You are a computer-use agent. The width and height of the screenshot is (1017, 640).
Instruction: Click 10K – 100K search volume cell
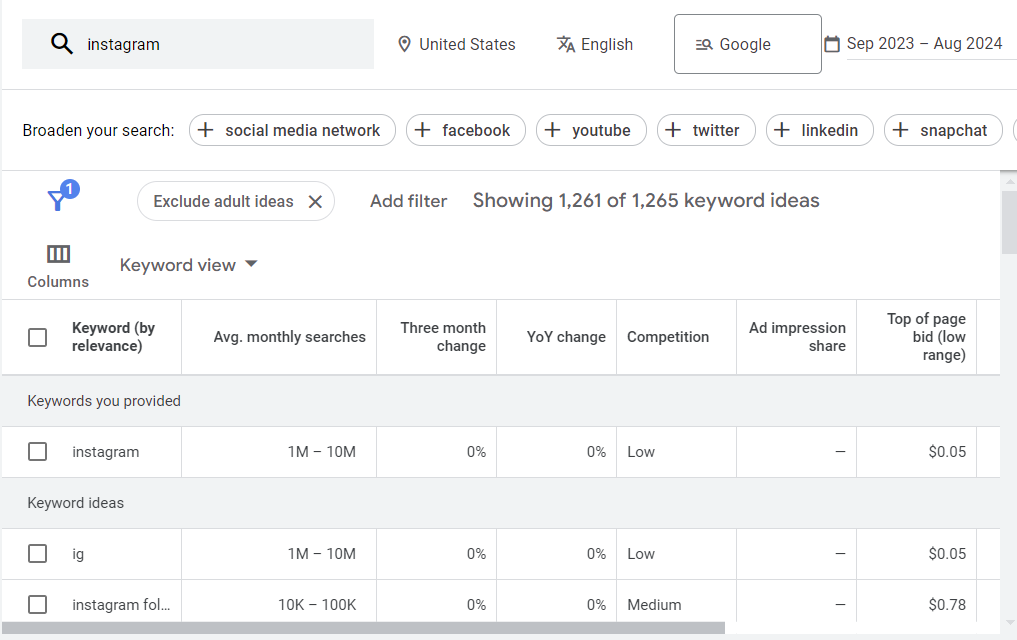(x=317, y=605)
